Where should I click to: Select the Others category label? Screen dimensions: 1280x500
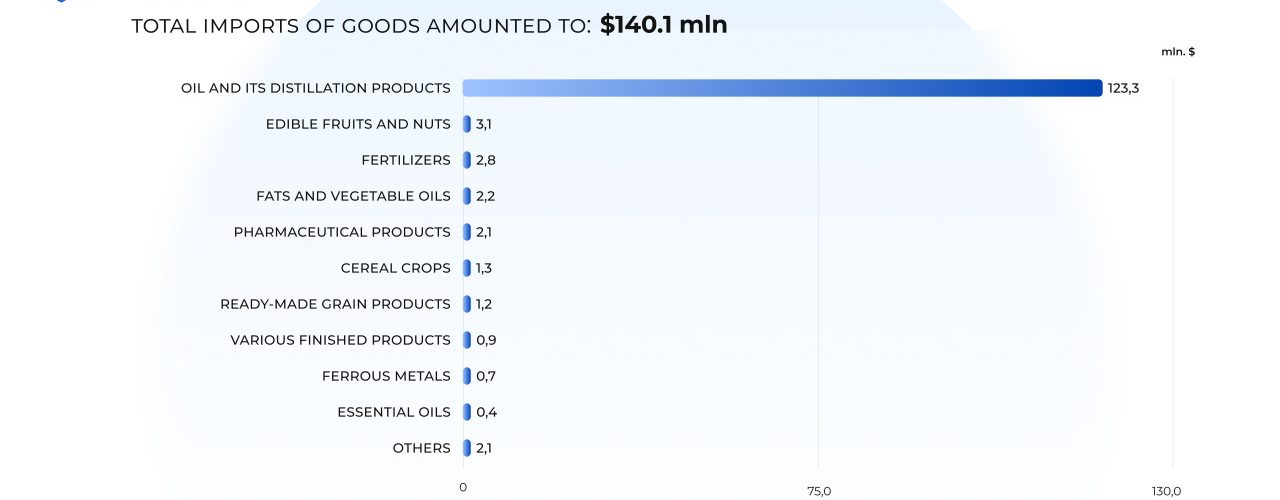(421, 448)
